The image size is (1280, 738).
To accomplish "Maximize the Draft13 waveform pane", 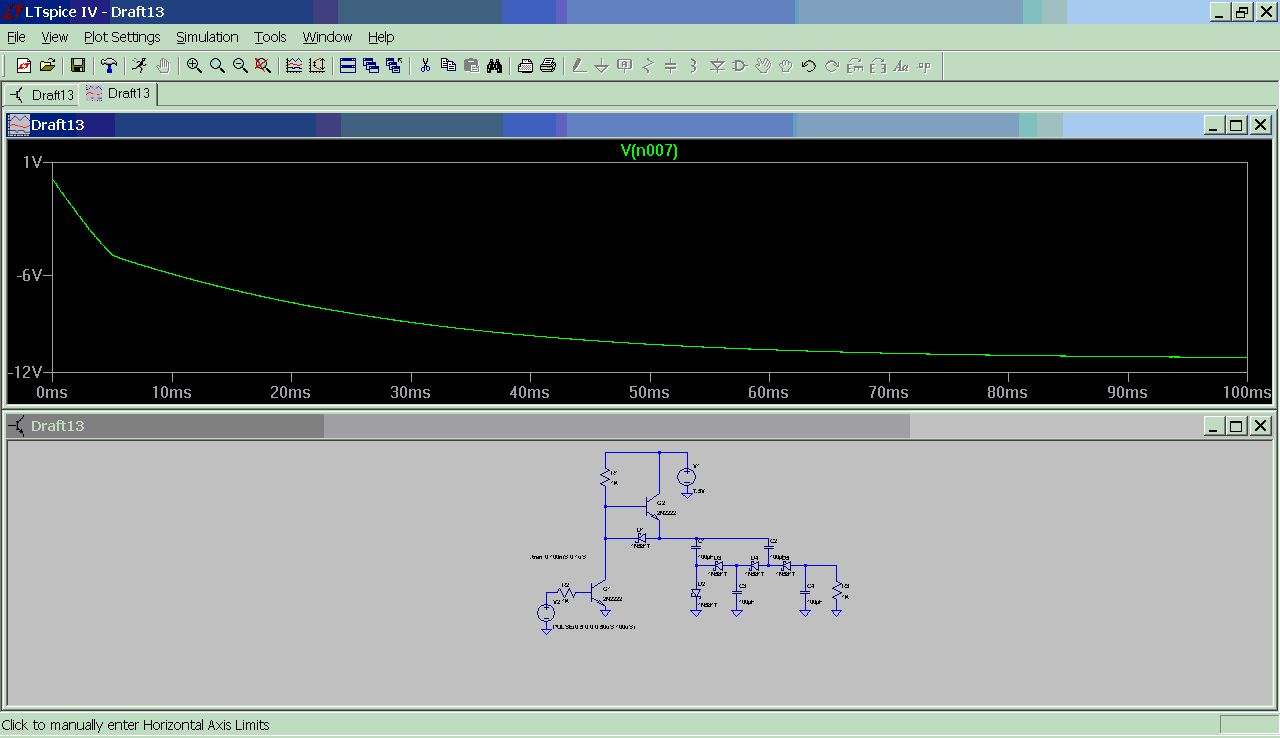I will click(x=1236, y=125).
